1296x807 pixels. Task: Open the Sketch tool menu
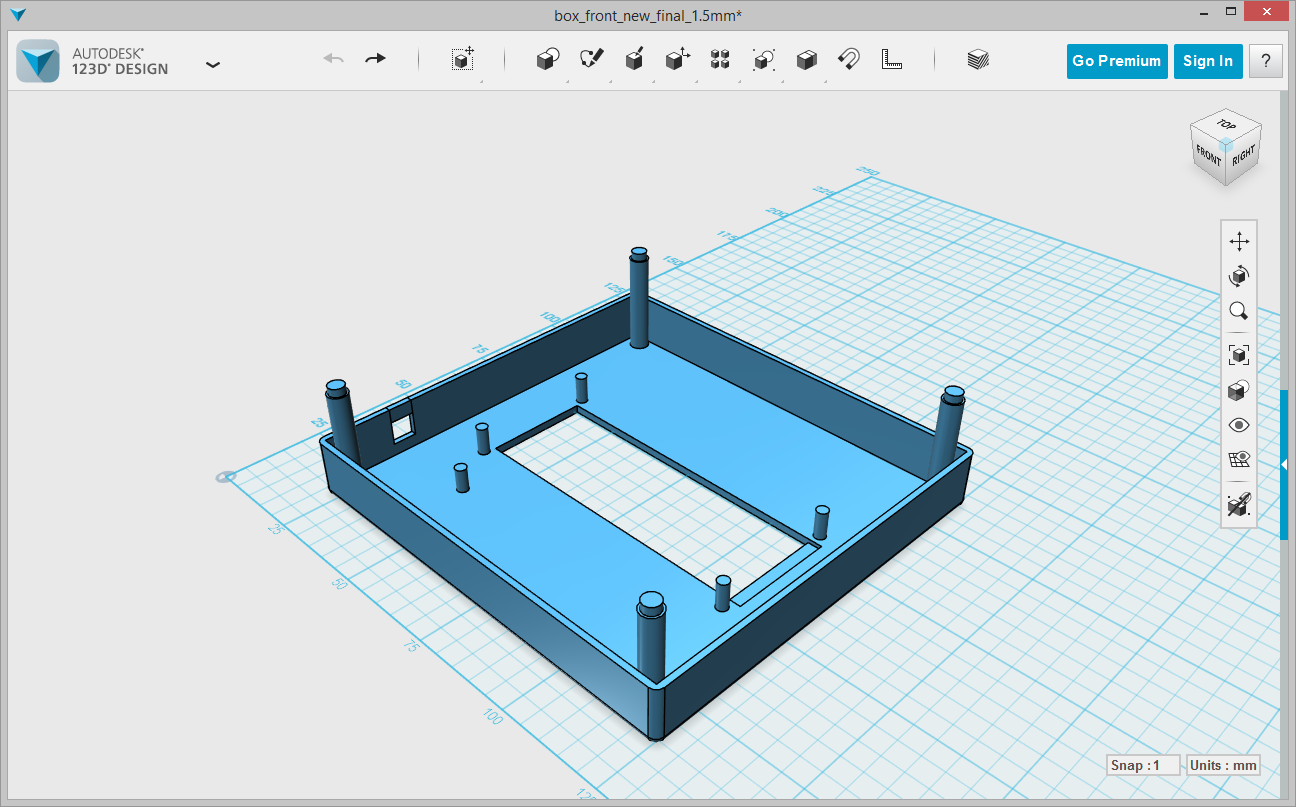click(x=591, y=60)
